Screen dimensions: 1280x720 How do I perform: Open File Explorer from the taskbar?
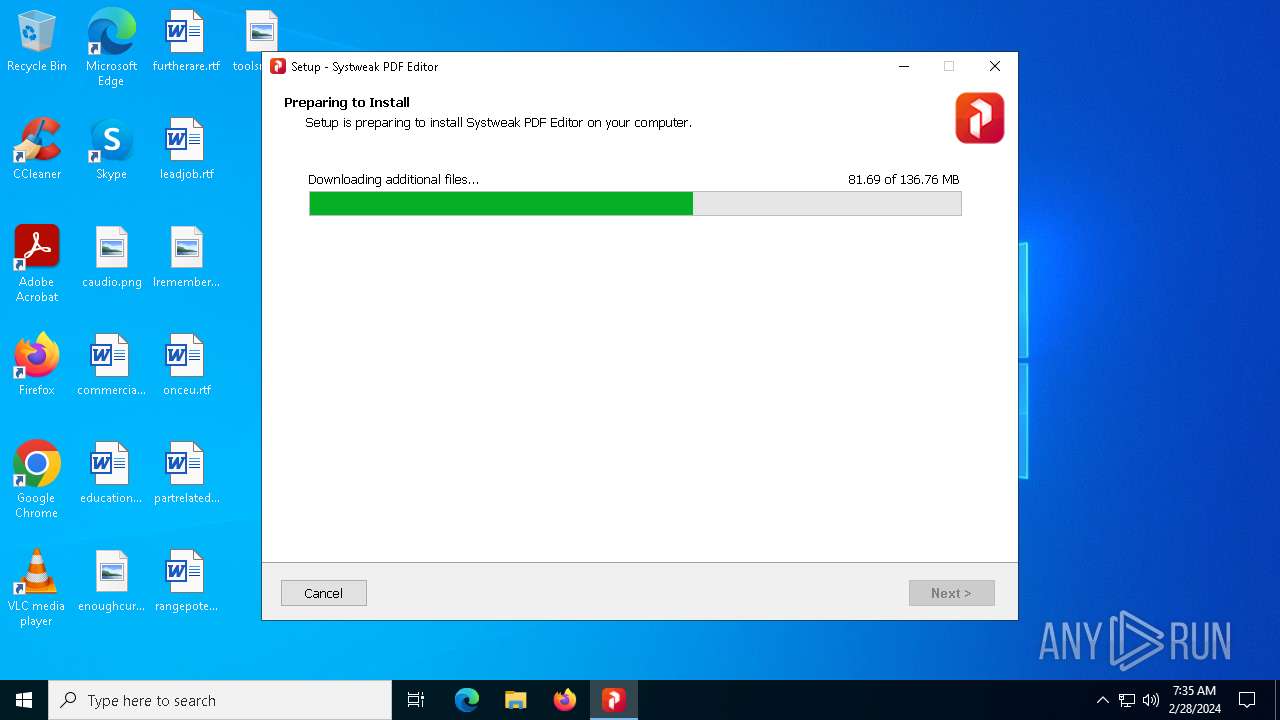click(516, 700)
